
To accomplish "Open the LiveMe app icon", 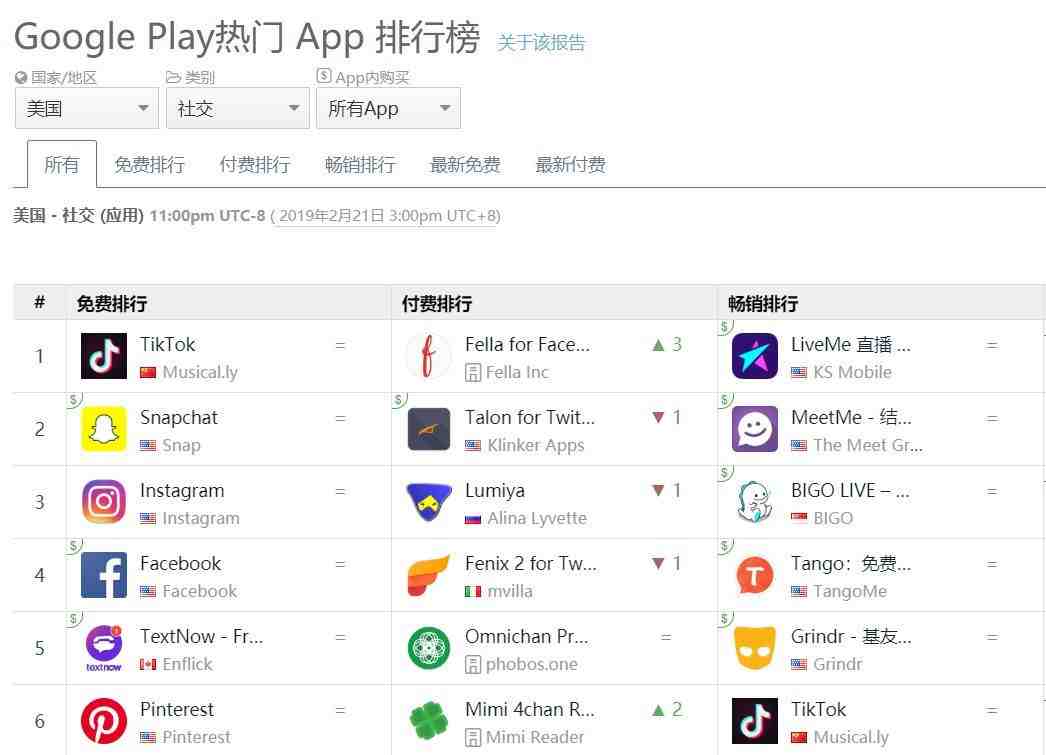I will click(754, 356).
